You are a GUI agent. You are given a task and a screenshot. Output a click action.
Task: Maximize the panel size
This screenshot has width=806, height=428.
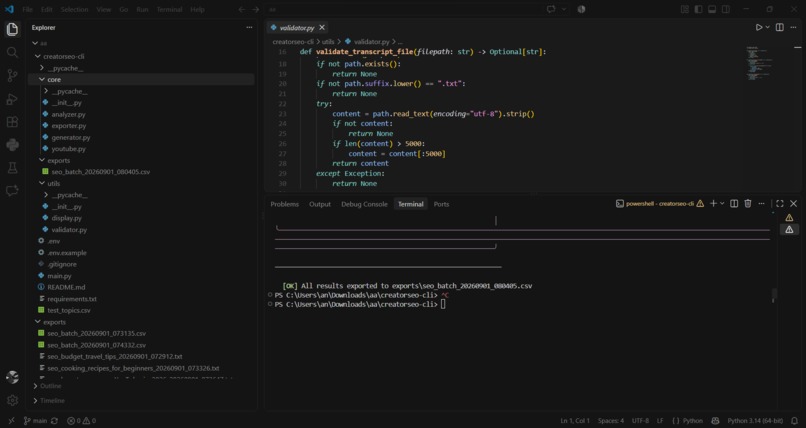click(x=780, y=203)
